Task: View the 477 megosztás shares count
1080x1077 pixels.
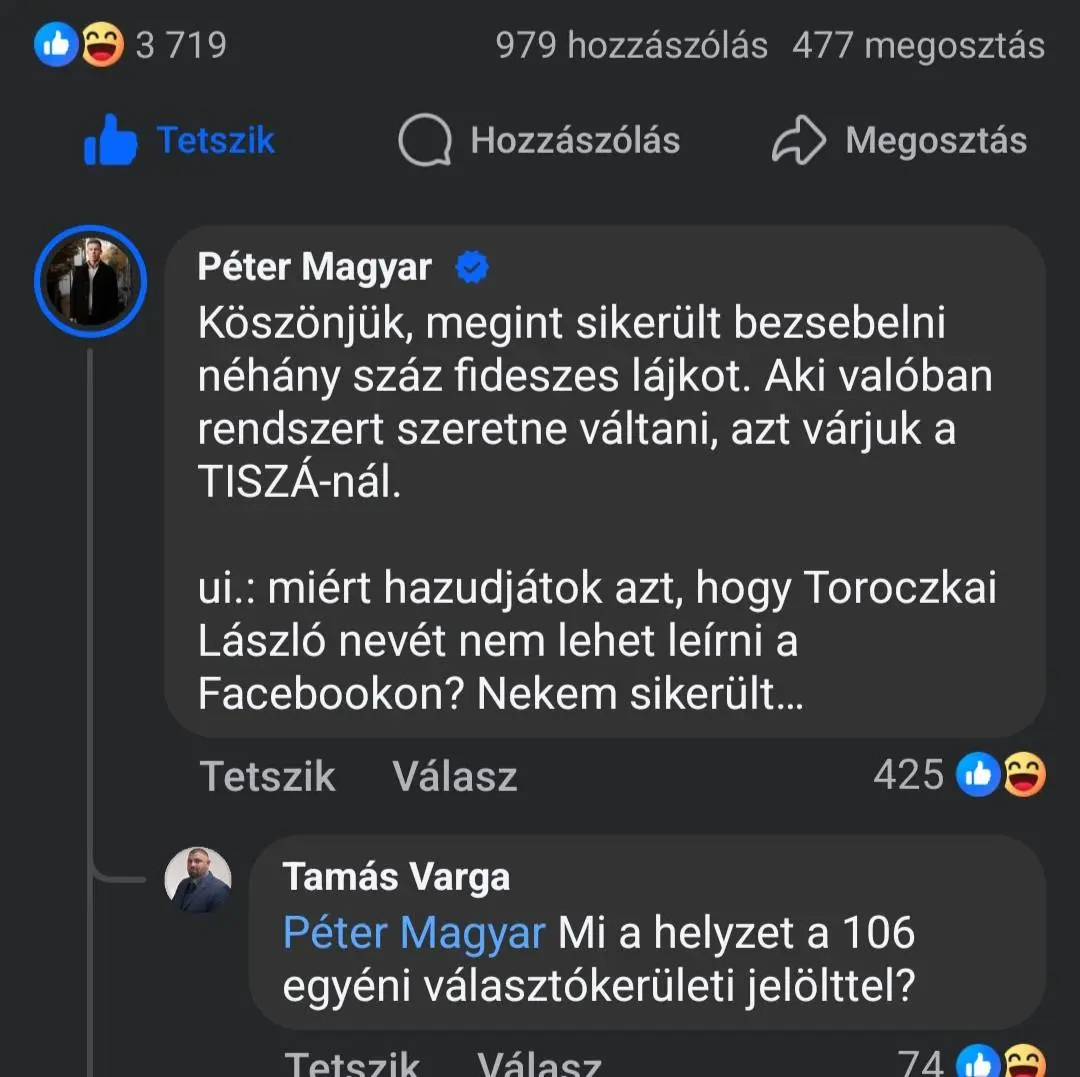Action: [x=918, y=45]
